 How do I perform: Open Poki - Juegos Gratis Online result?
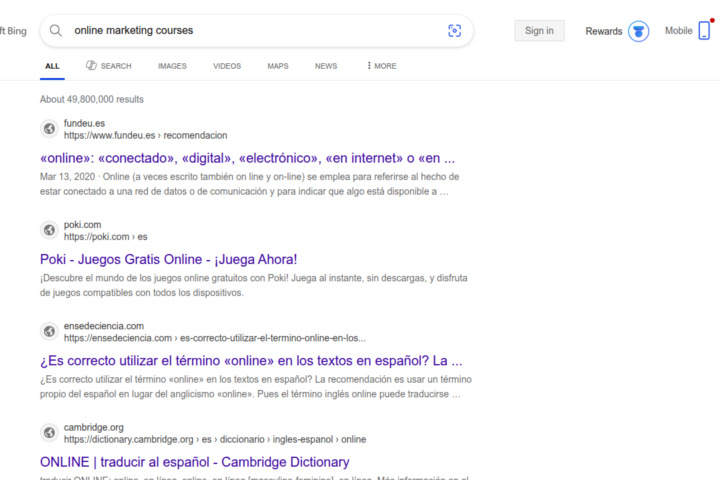(x=169, y=260)
